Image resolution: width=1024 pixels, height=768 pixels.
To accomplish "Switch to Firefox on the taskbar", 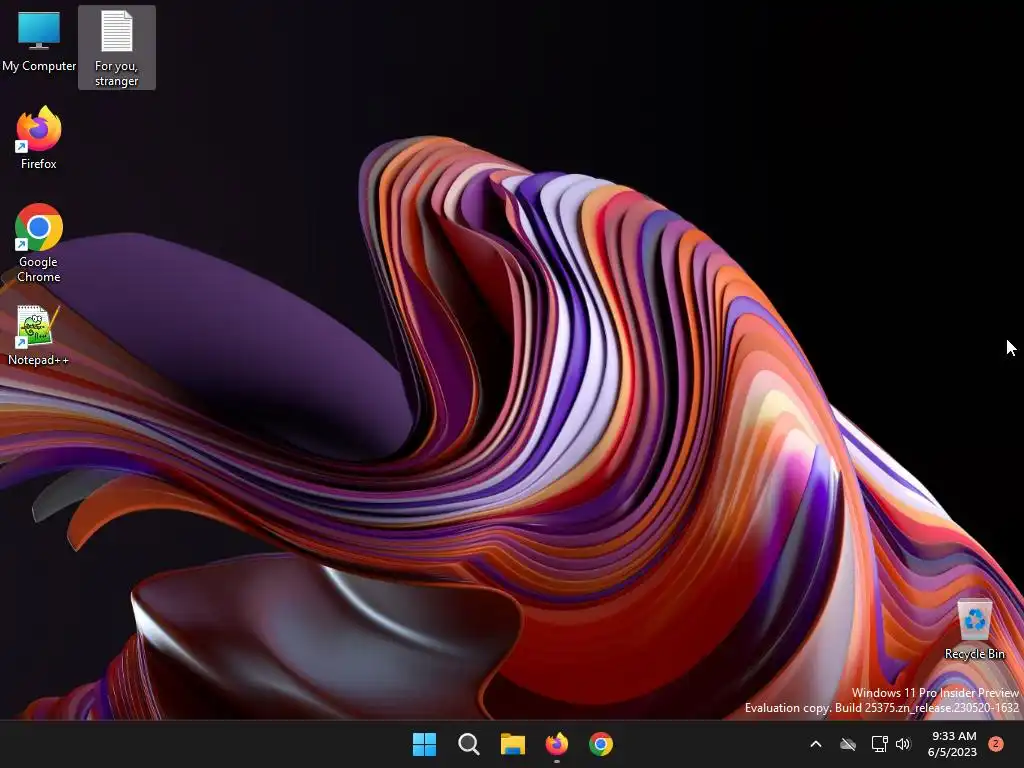I will point(556,744).
